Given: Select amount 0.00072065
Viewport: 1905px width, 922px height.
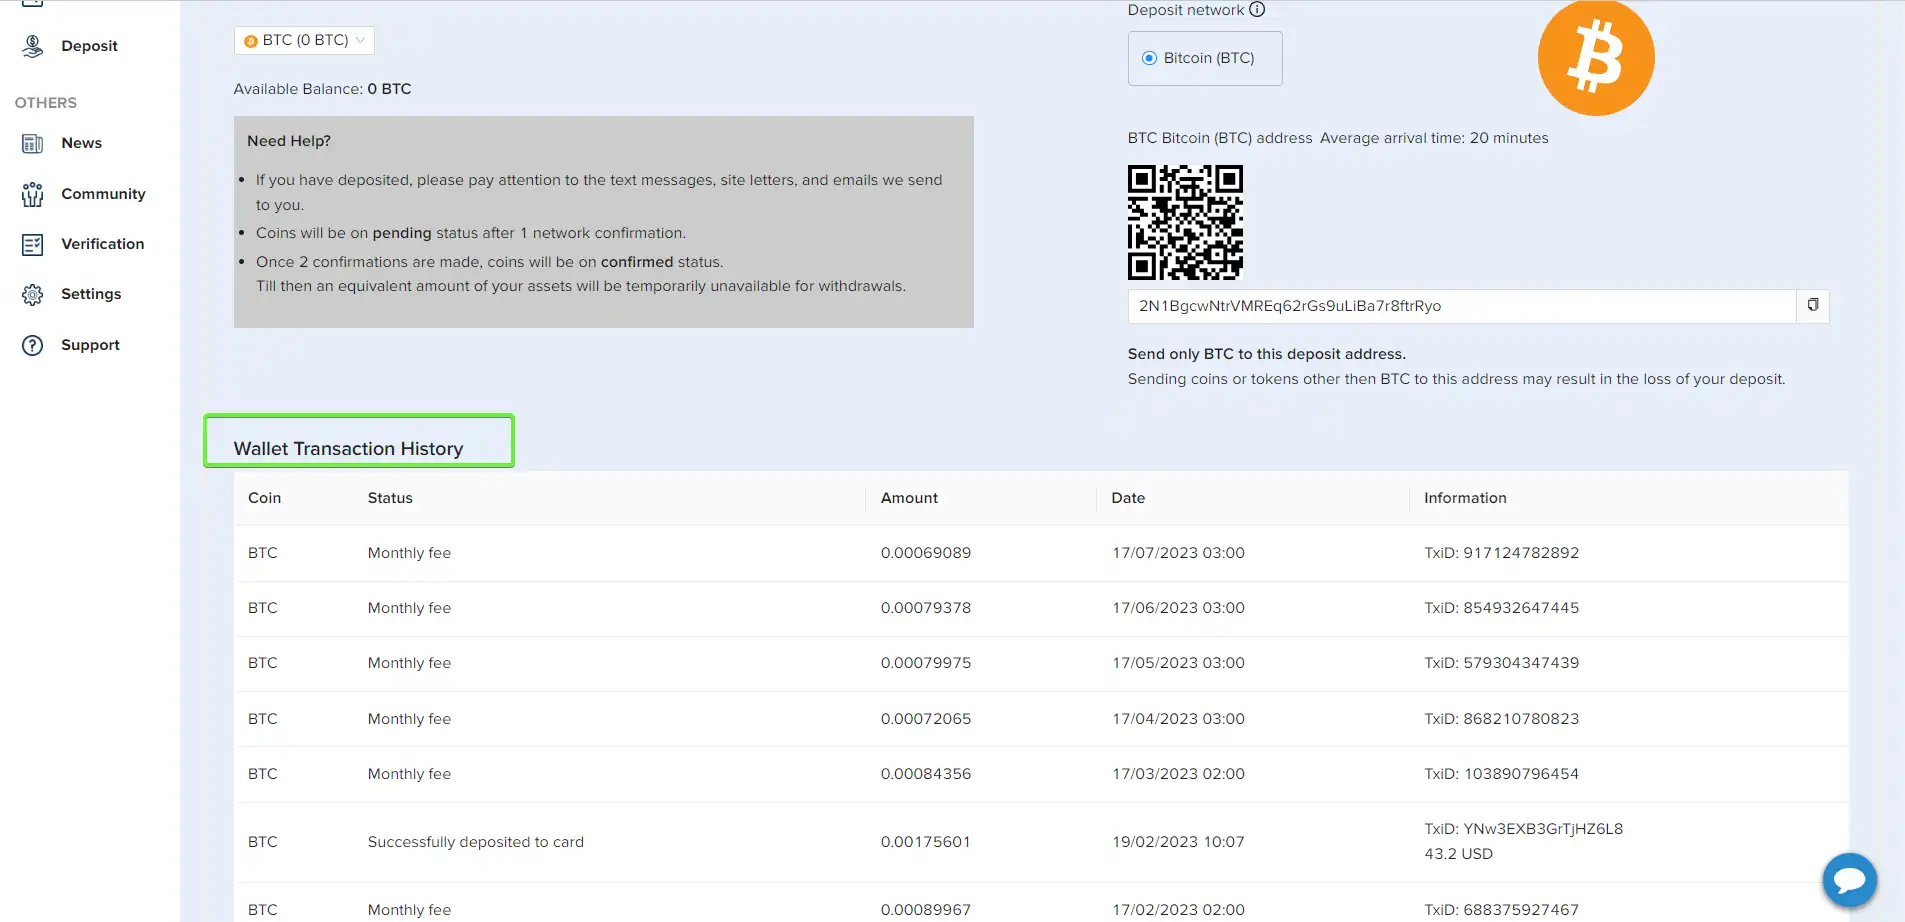Looking at the screenshot, I should (x=926, y=719).
